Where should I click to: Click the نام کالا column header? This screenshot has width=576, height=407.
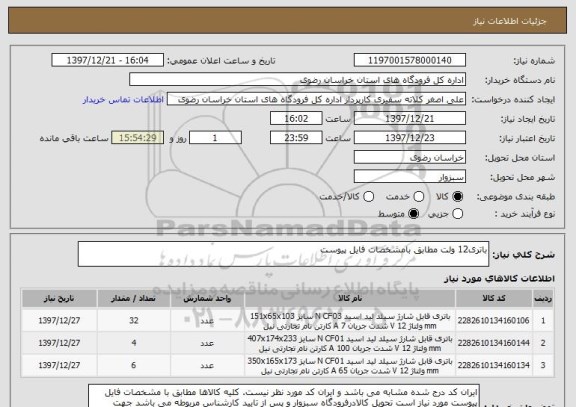(350, 298)
